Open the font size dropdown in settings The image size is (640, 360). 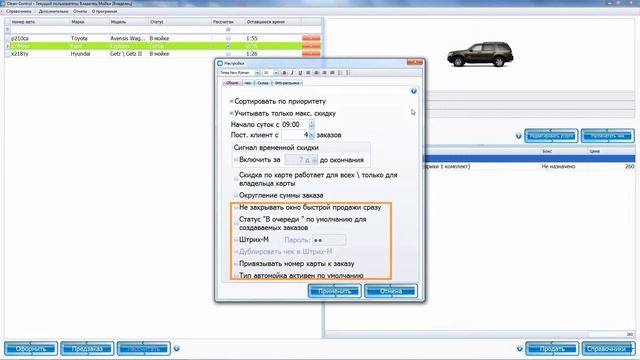tap(276, 73)
